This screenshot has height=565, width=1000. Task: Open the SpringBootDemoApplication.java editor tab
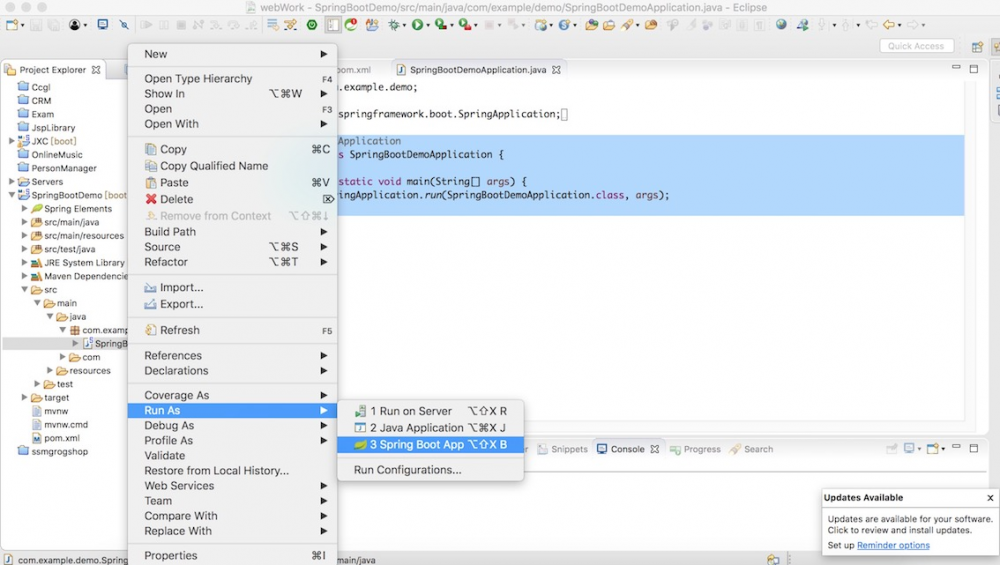pyautogui.click(x=478, y=70)
